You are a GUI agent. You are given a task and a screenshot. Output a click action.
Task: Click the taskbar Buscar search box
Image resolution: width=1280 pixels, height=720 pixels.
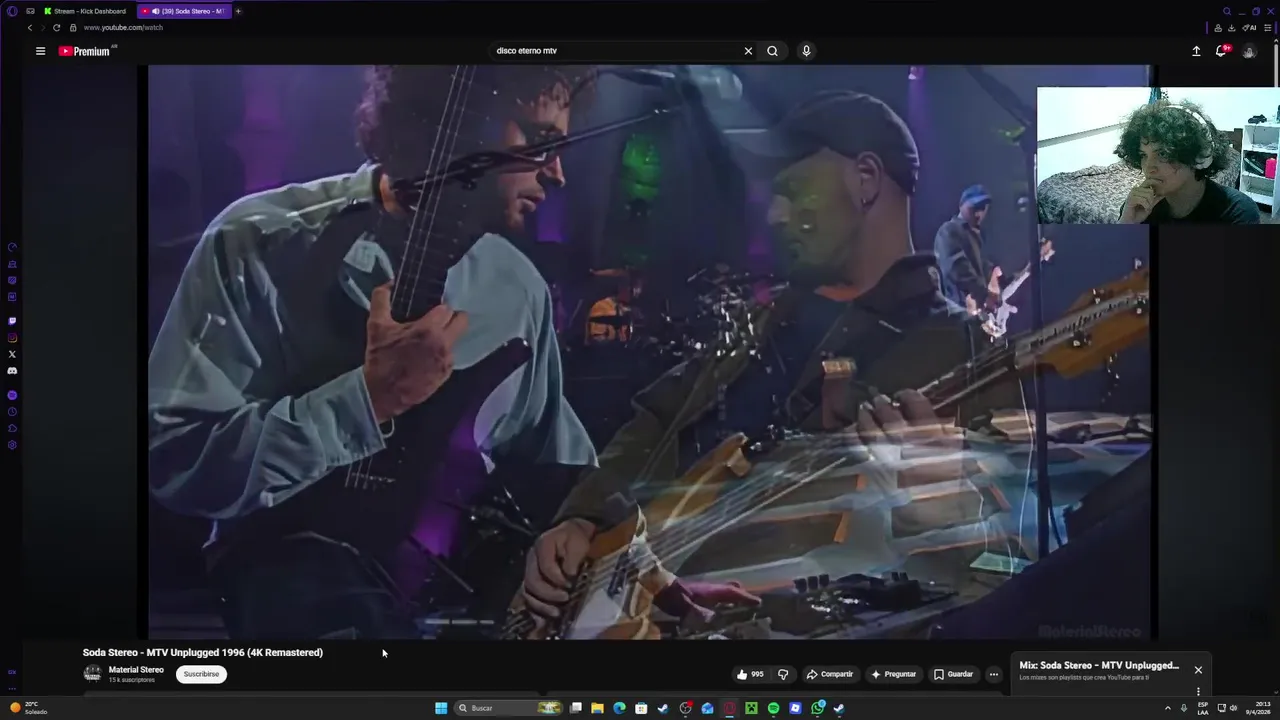pos(510,708)
